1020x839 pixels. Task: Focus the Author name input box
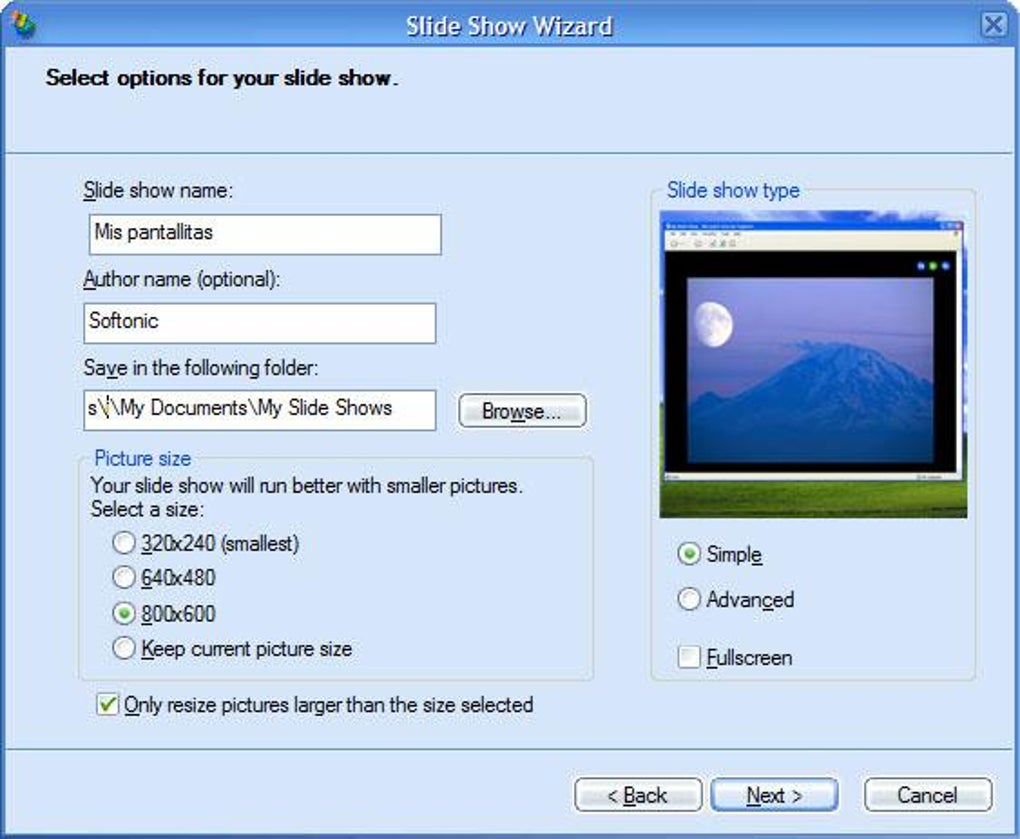click(x=260, y=323)
